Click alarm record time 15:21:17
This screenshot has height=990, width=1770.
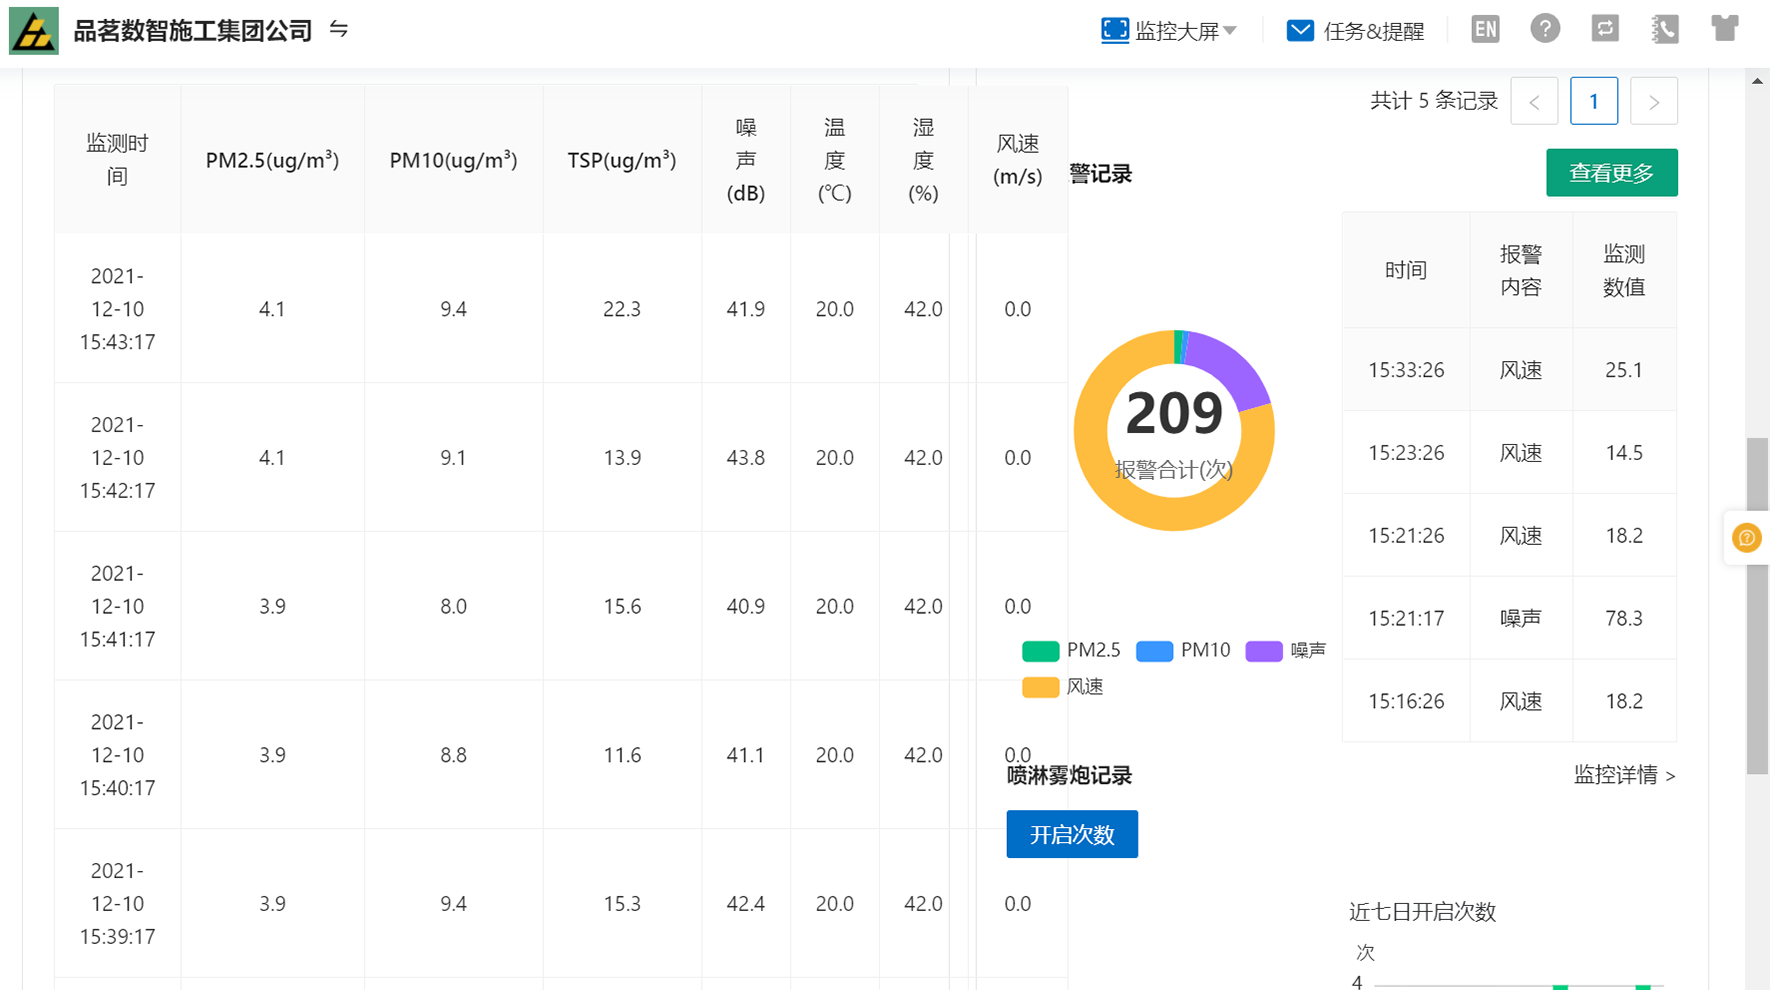(1406, 619)
